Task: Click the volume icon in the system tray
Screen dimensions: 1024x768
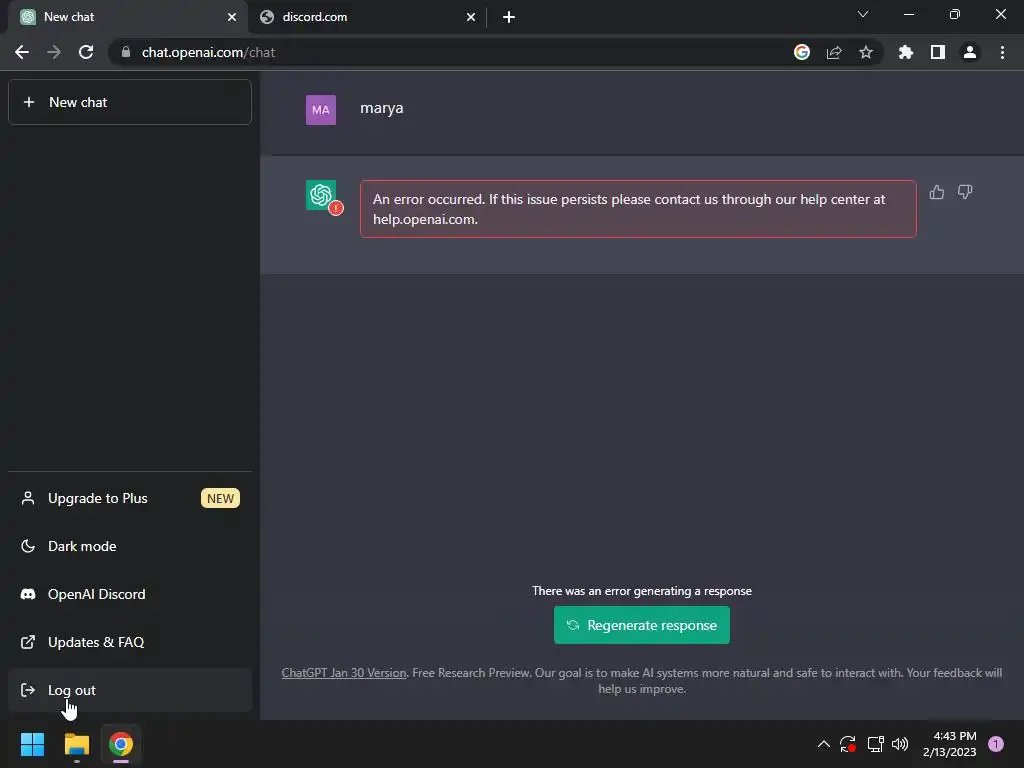Action: coord(900,744)
